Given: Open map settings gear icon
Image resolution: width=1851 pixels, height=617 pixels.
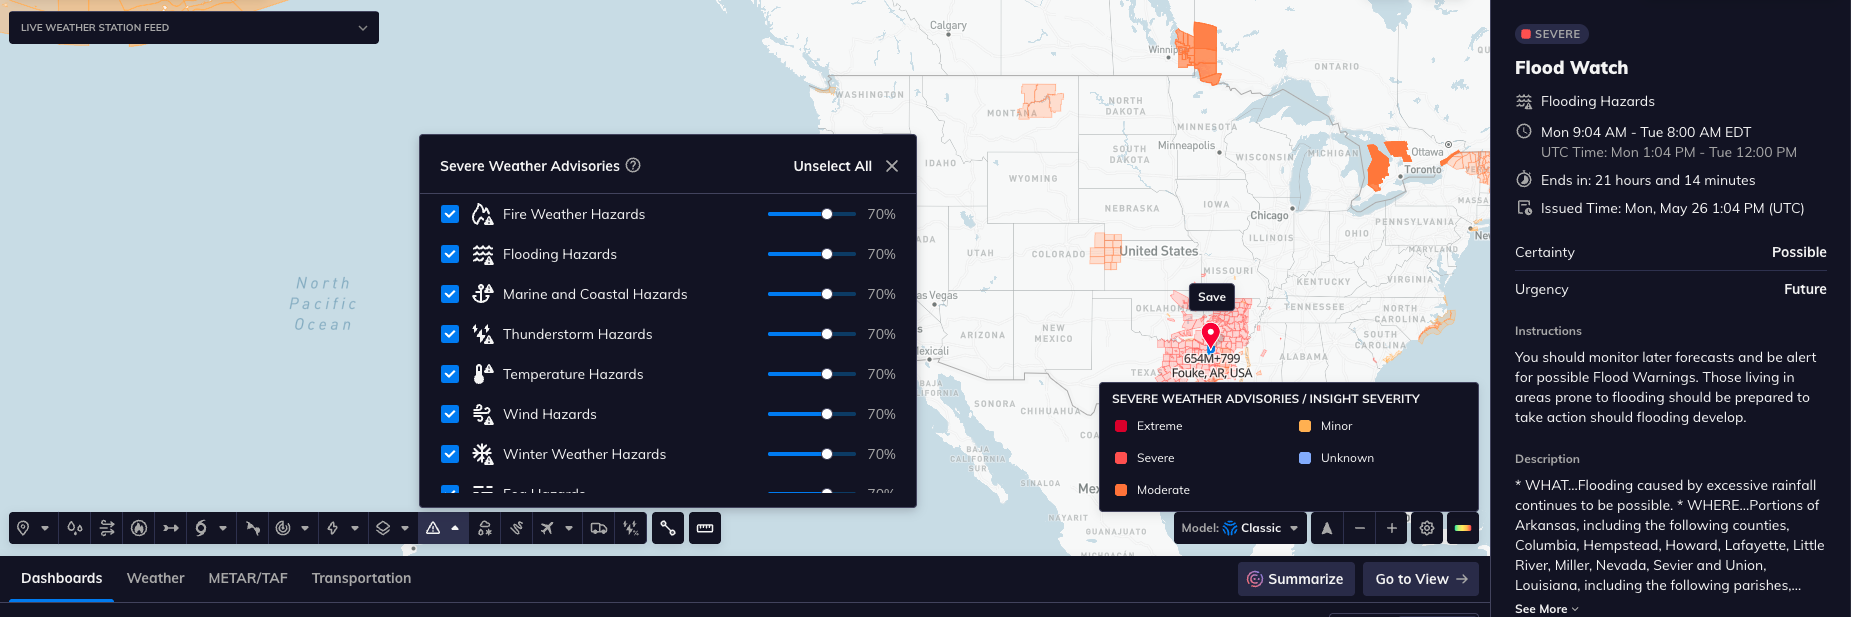Looking at the screenshot, I should (1427, 528).
